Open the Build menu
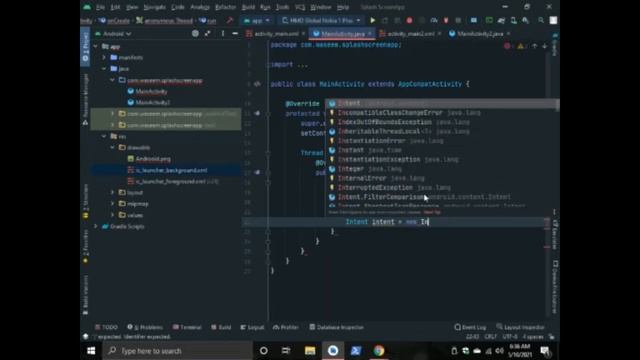 [248, 7]
